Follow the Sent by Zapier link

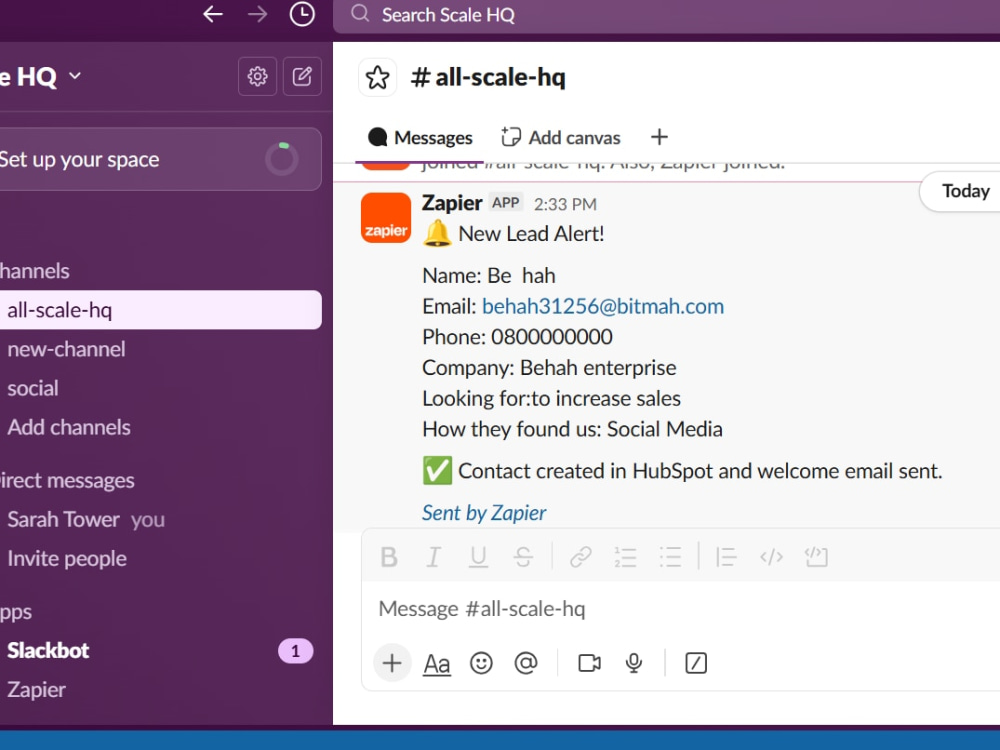484,513
